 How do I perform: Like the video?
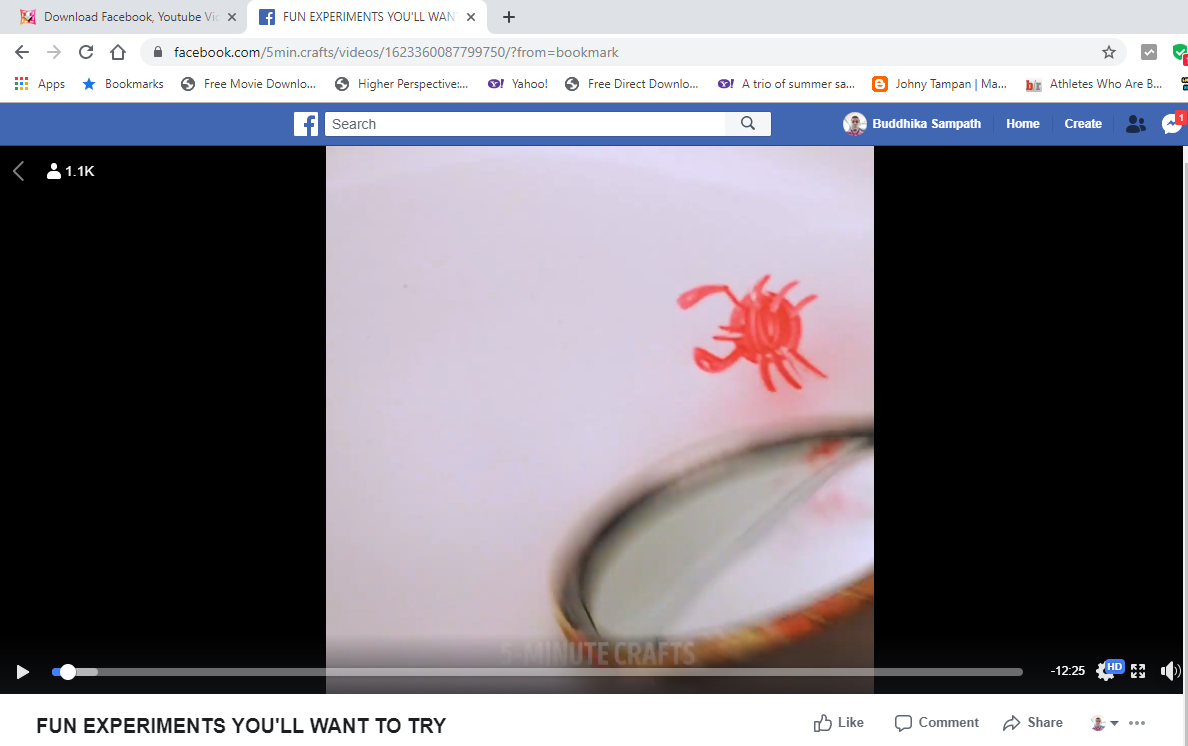point(839,723)
